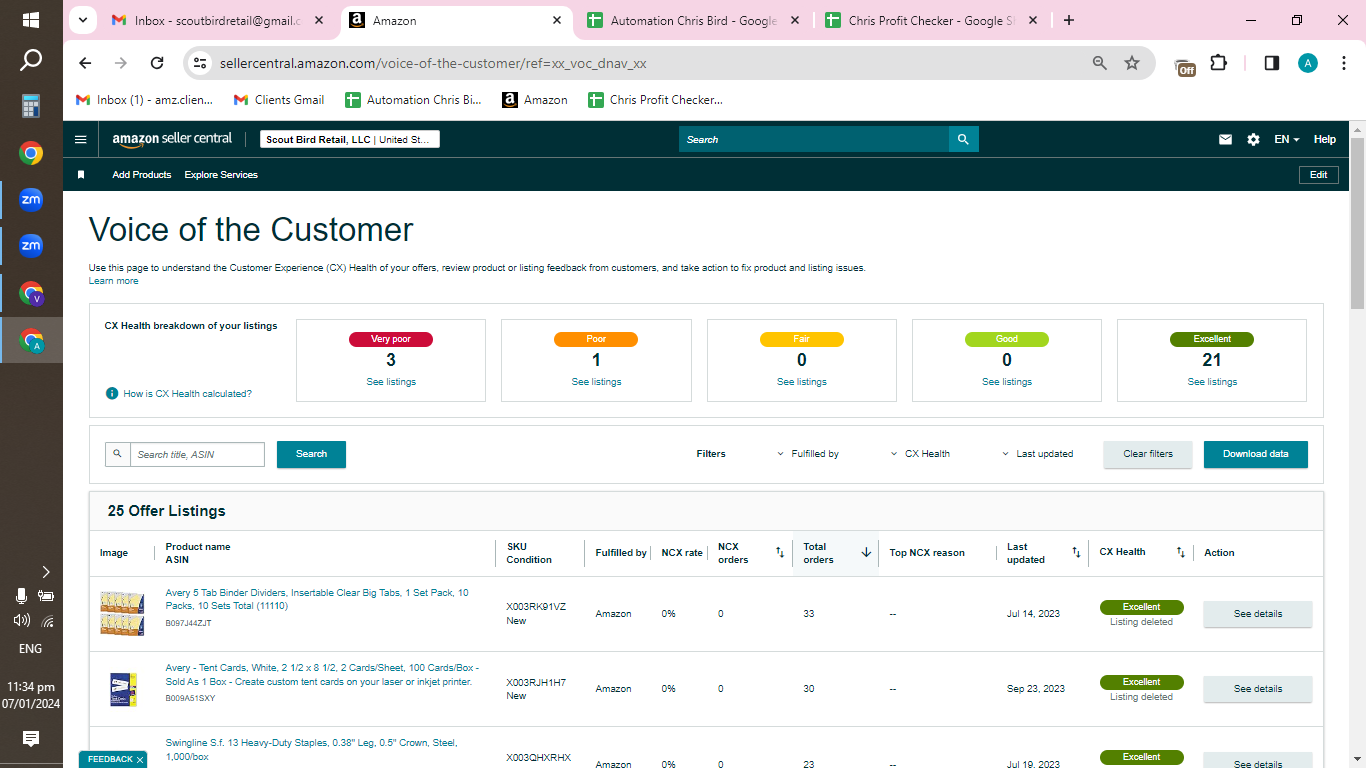Open the Chrome tab search dropdown

81,20
